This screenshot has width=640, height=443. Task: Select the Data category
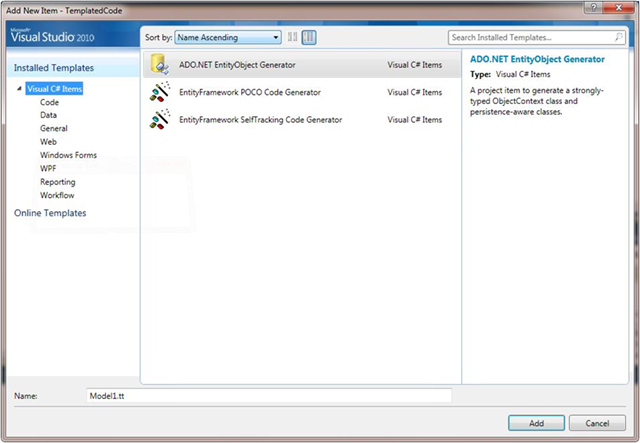[x=49, y=115]
